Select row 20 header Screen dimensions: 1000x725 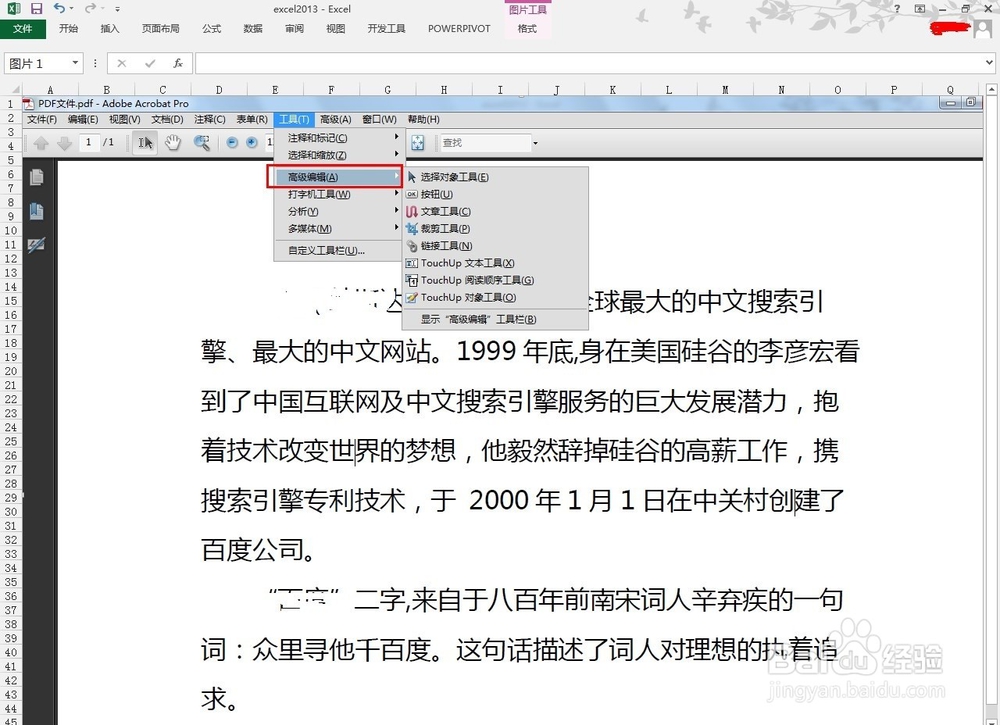pos(11,371)
